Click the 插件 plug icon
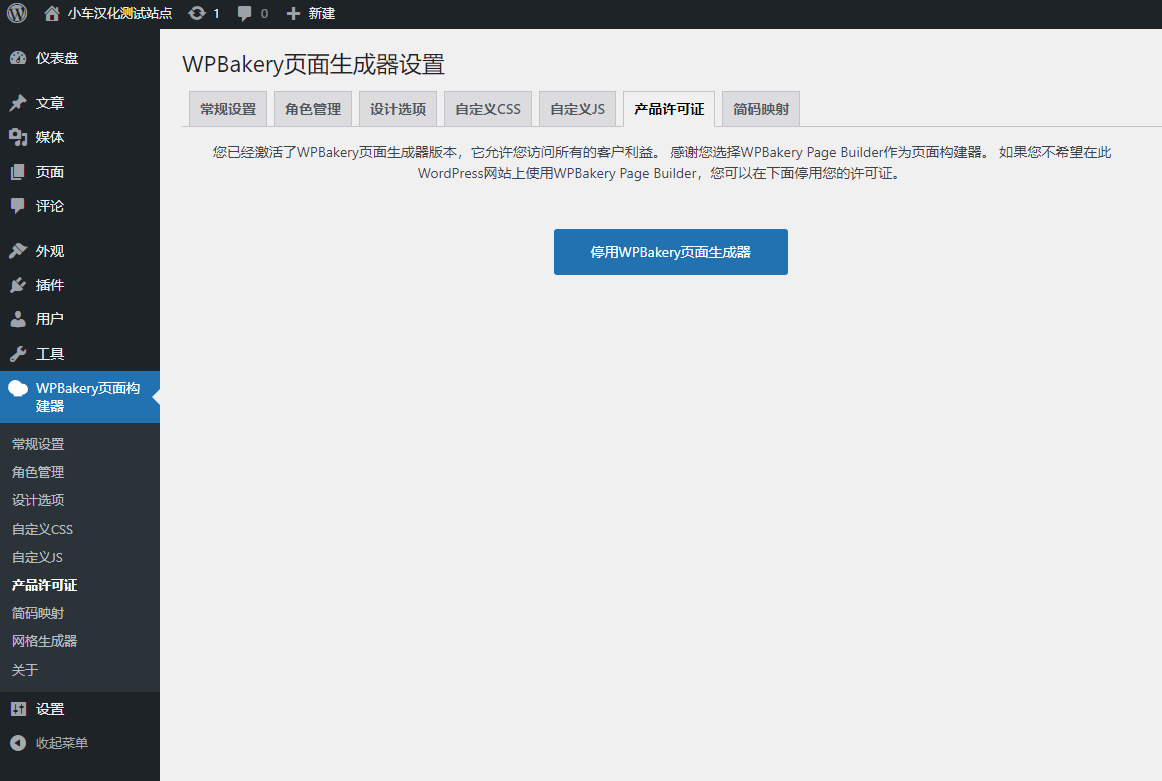Viewport: 1162px width, 781px height. [x=19, y=285]
